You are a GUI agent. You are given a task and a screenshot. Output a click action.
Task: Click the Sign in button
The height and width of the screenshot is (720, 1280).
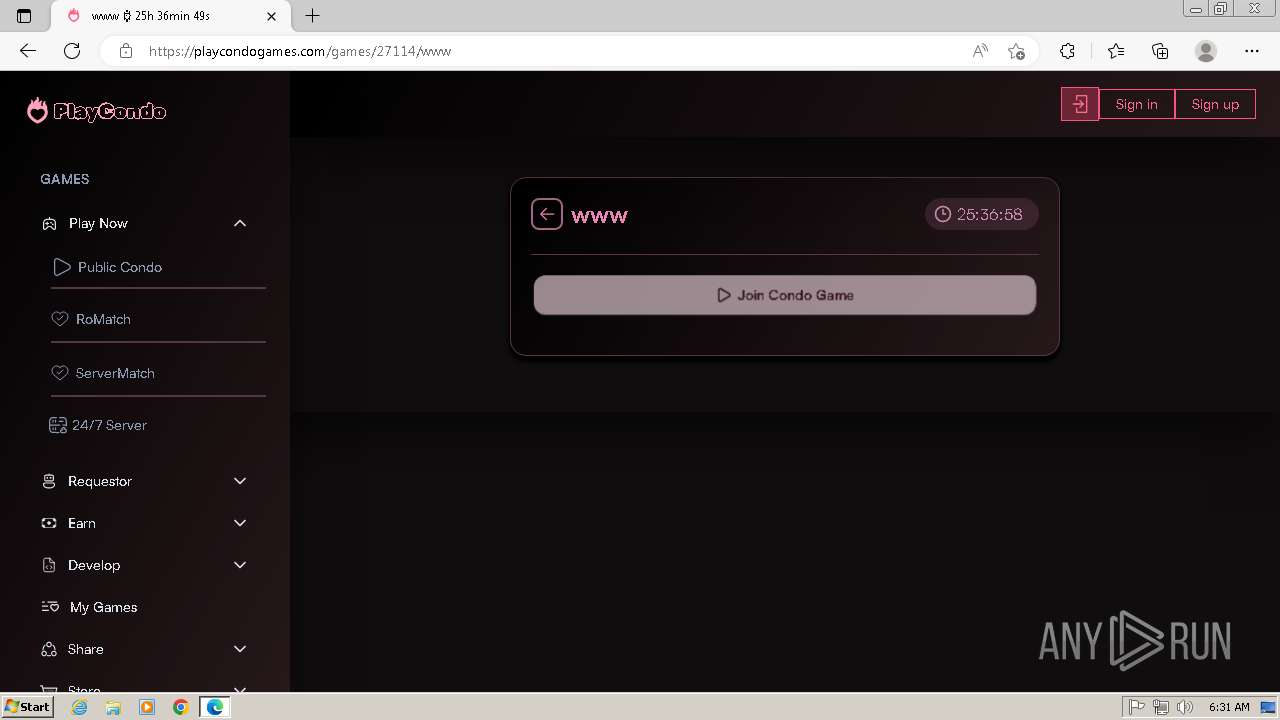click(1137, 104)
